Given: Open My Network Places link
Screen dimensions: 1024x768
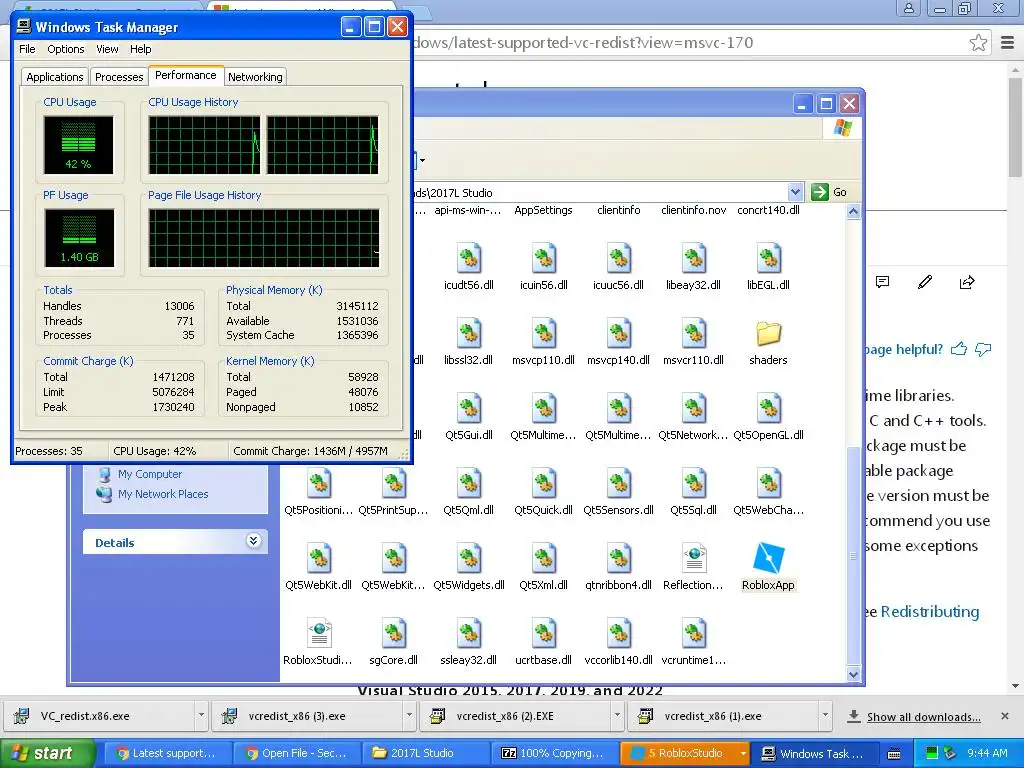Looking at the screenshot, I should (x=163, y=494).
